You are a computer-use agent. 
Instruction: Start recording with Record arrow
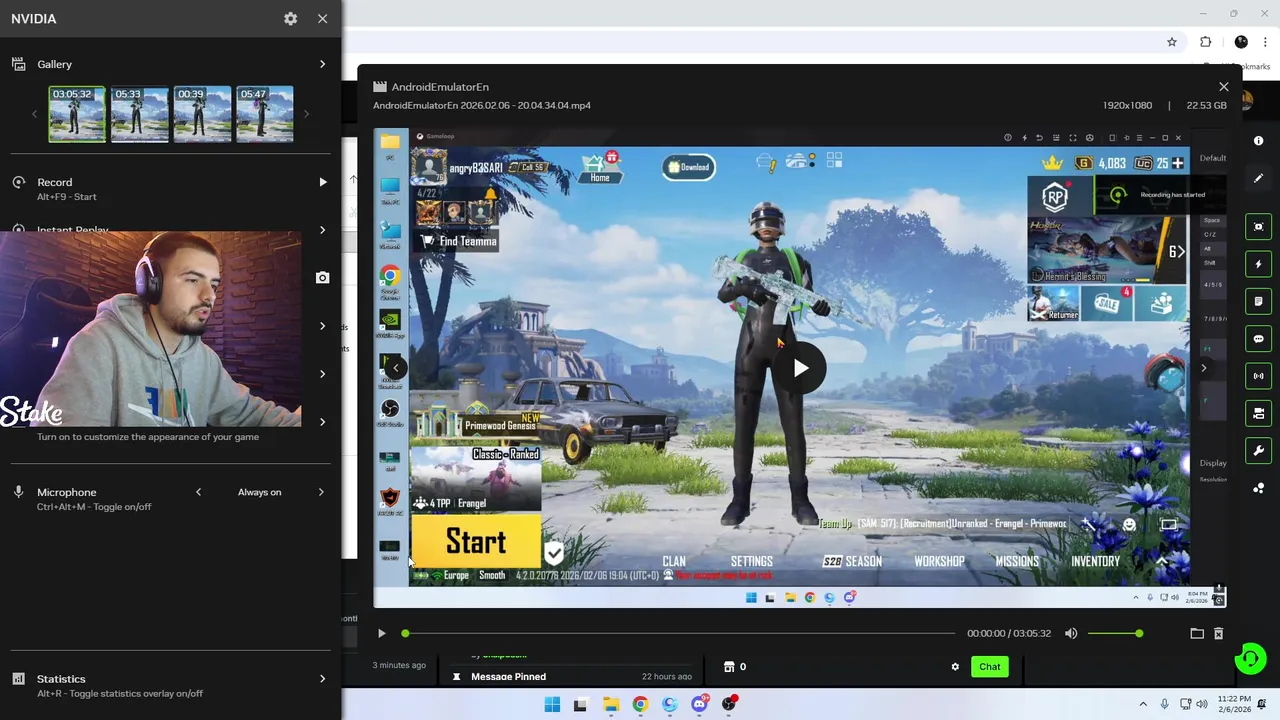point(322,182)
